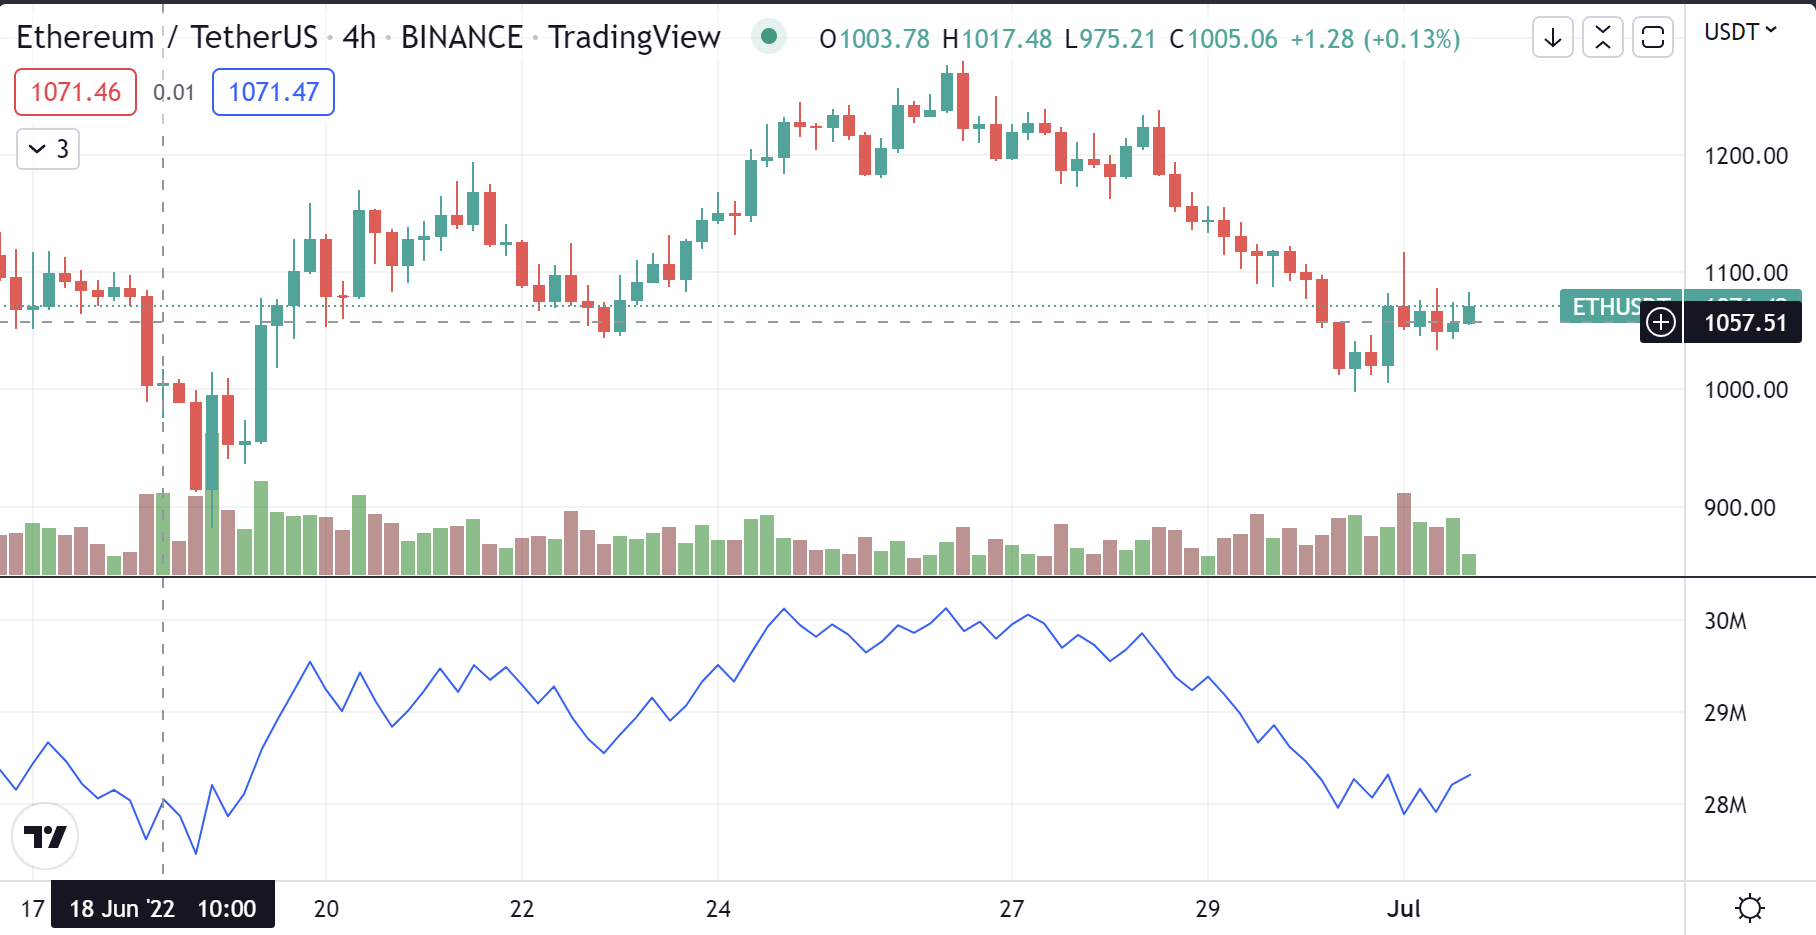Click the 30M indicator axis label
1816x935 pixels.
(1725, 621)
